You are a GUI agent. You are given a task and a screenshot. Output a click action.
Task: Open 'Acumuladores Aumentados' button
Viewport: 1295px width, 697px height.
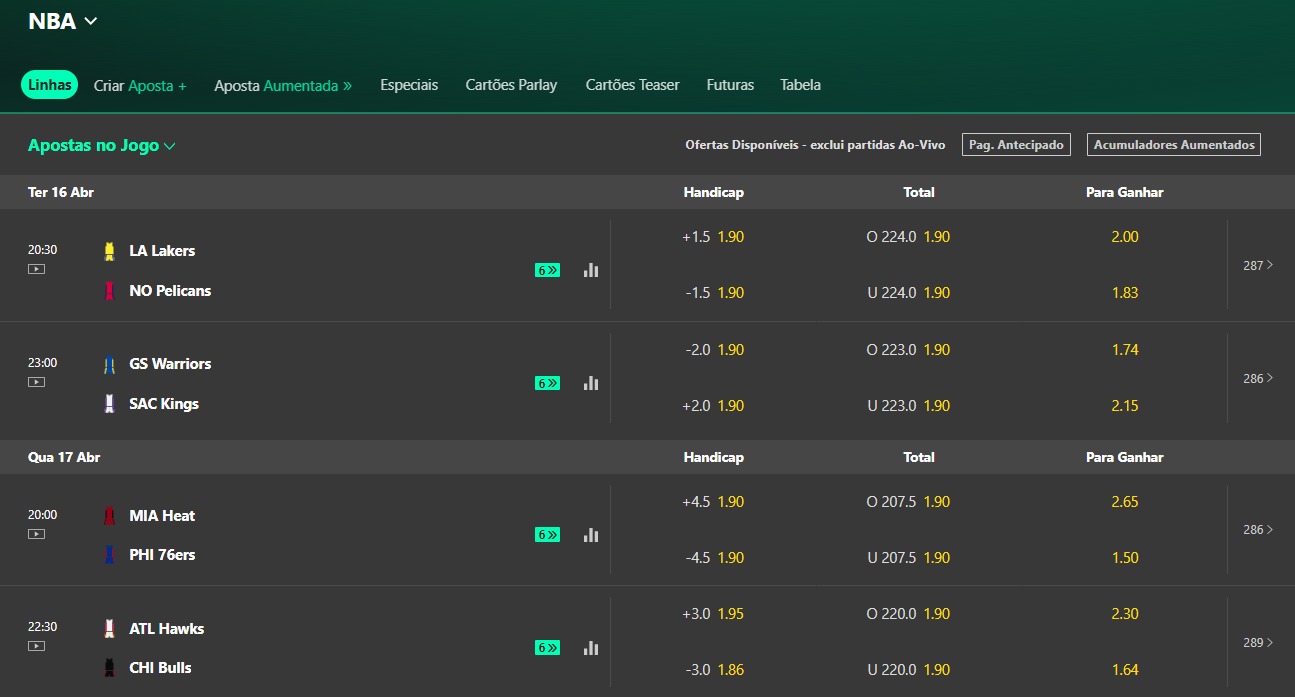click(1173, 144)
